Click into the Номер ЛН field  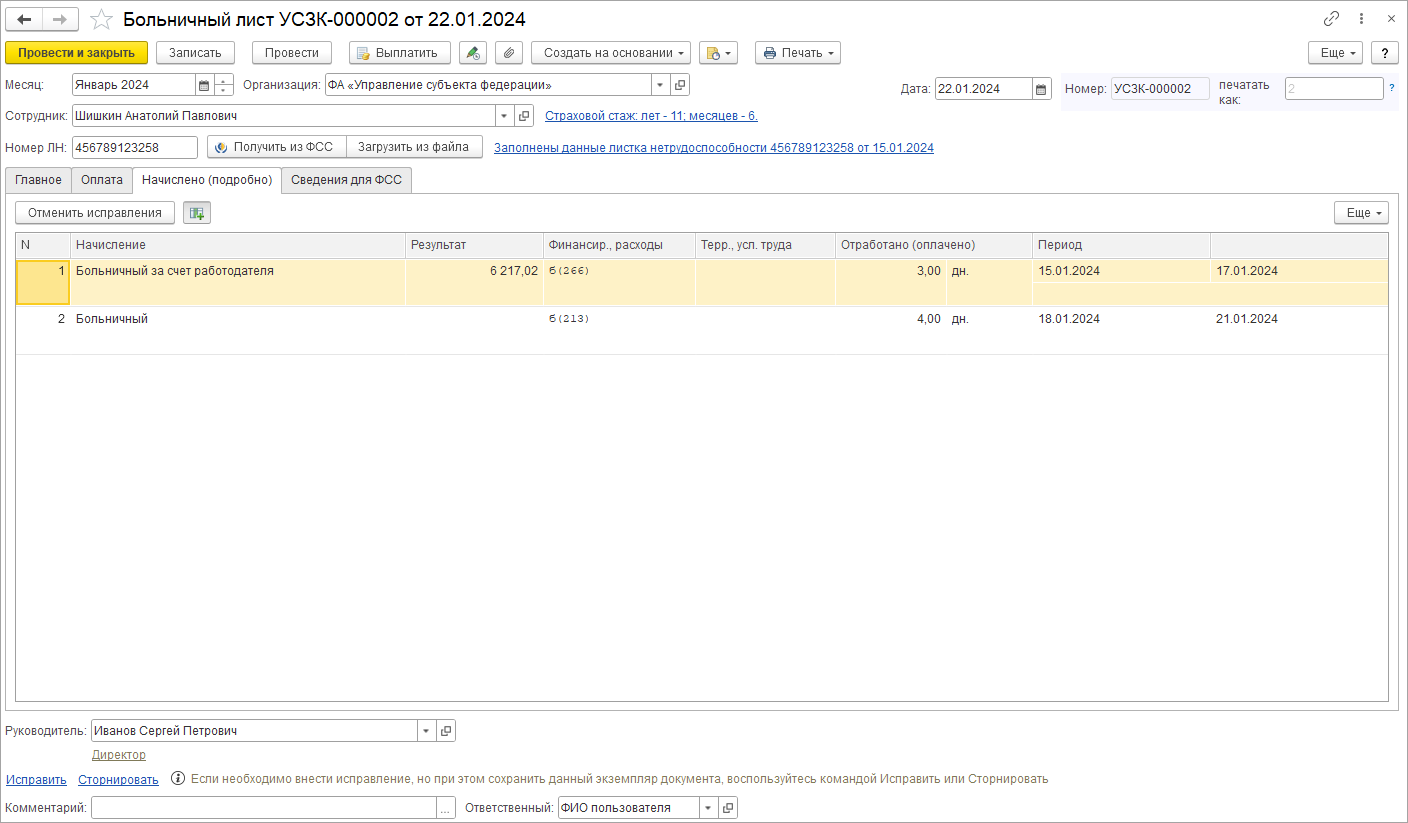(135, 147)
